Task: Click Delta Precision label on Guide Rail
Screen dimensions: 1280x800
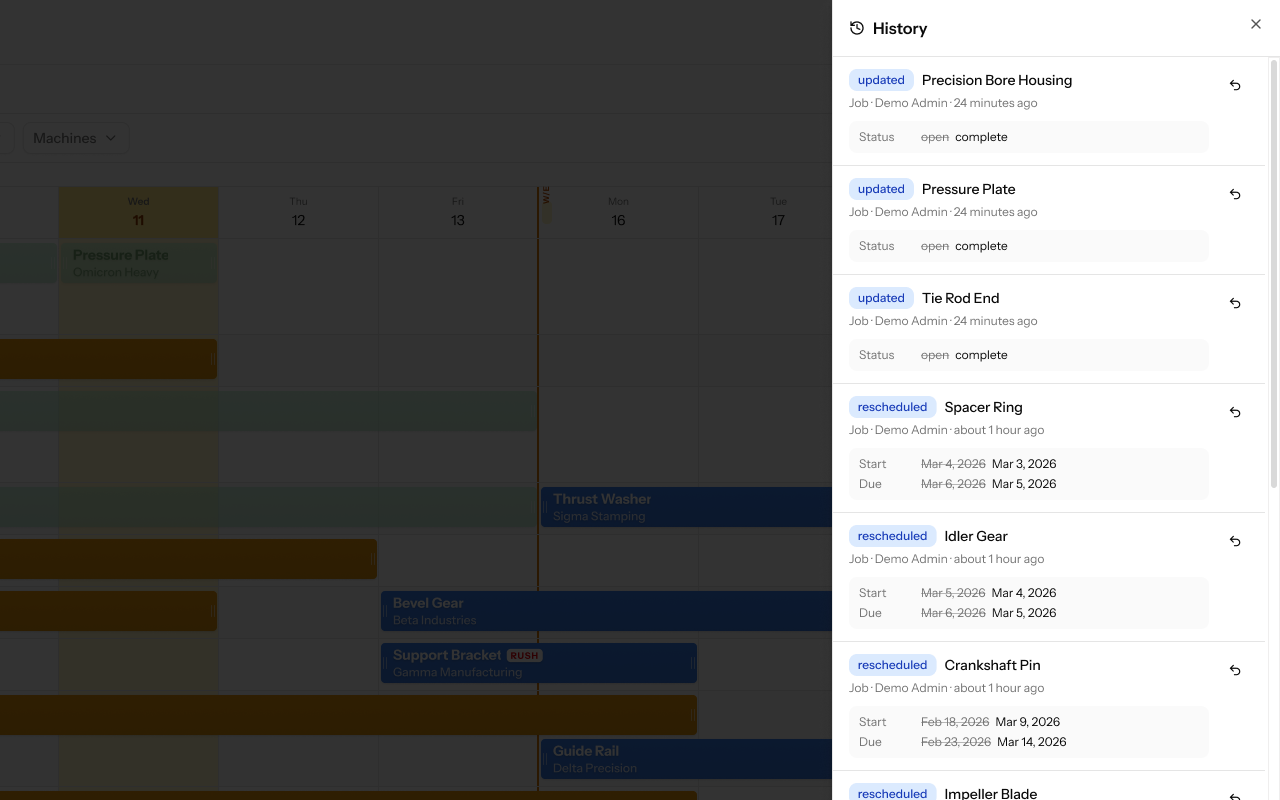Action: 595,769
